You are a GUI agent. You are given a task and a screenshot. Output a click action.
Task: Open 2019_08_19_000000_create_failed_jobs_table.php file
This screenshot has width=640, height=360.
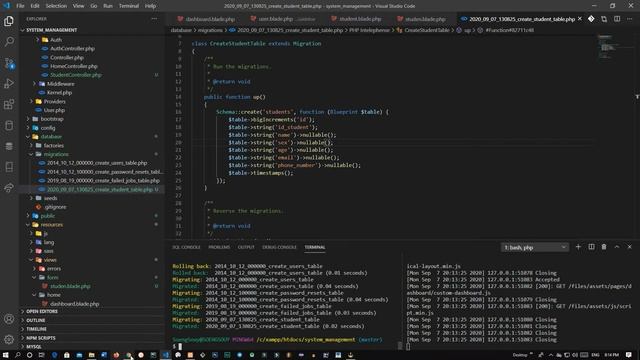103,180
